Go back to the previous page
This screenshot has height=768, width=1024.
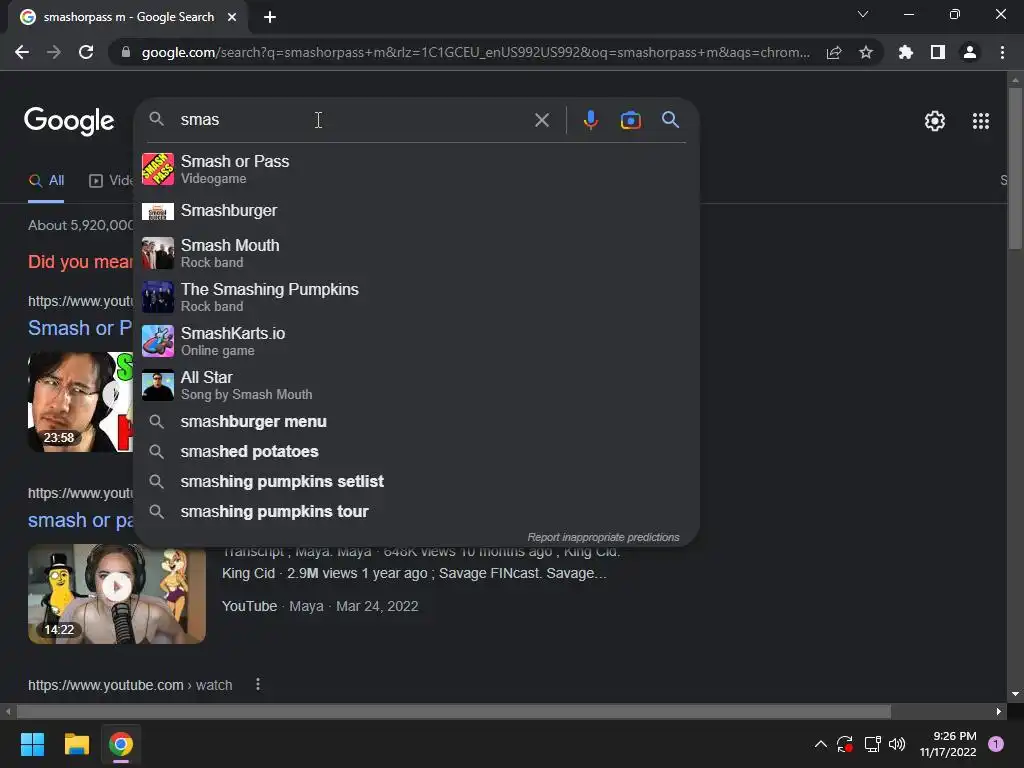22,52
